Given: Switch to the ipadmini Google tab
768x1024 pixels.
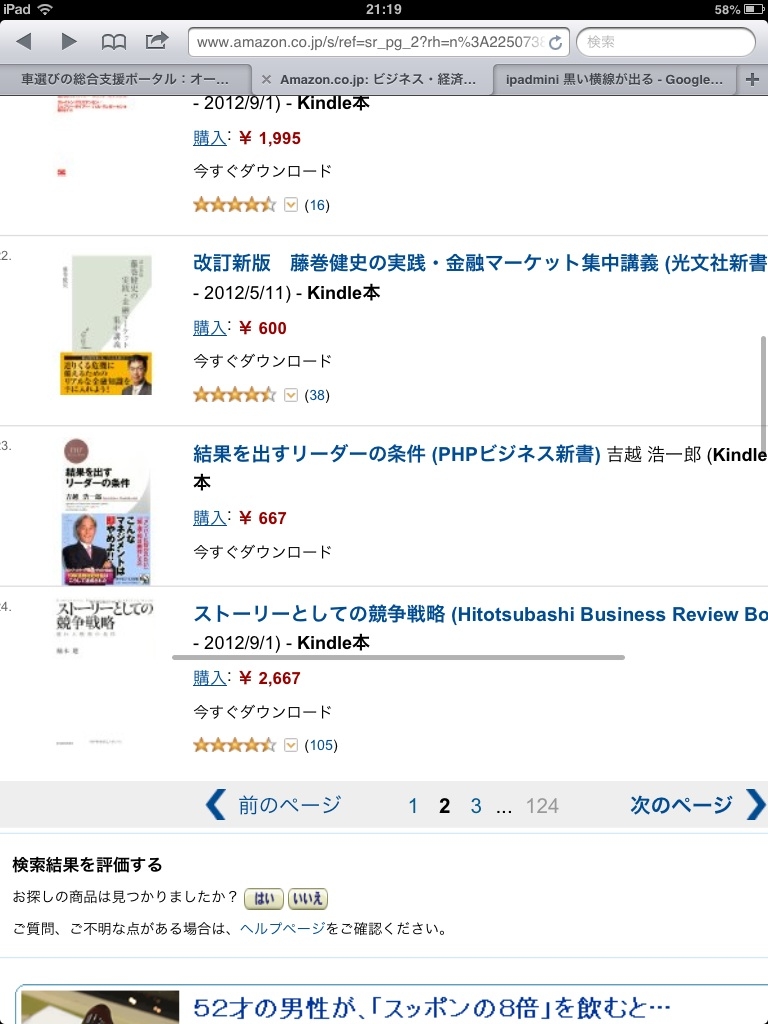Looking at the screenshot, I should point(614,79).
